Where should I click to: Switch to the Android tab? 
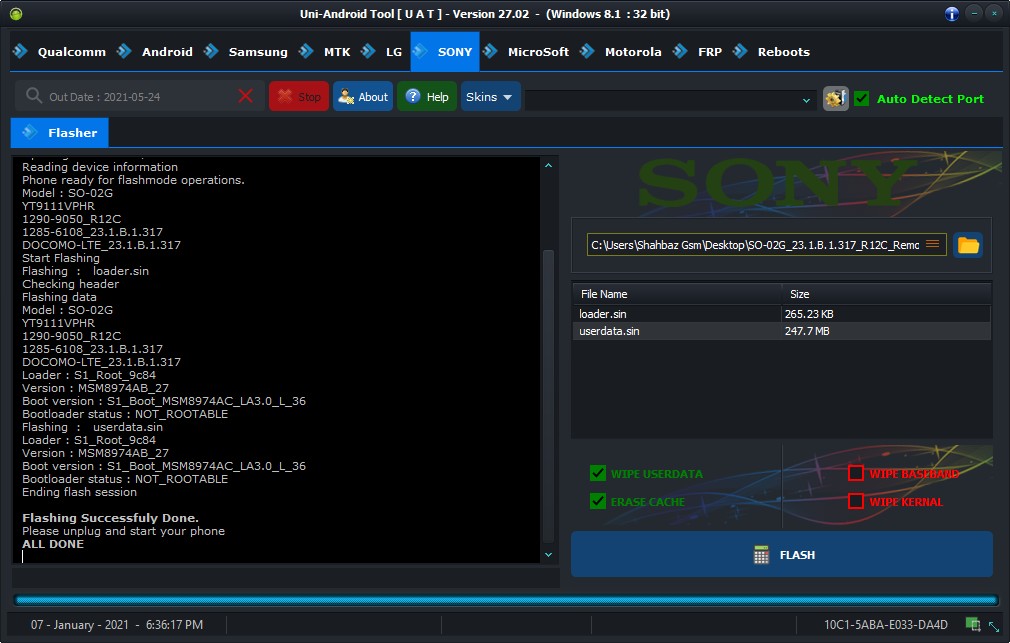pos(155,52)
